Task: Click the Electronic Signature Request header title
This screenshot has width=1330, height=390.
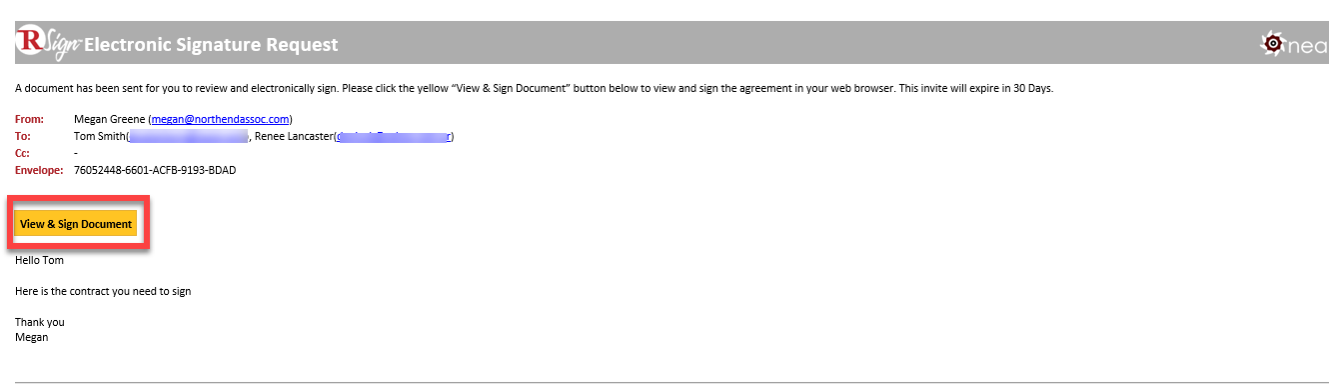Action: pyautogui.click(x=211, y=45)
